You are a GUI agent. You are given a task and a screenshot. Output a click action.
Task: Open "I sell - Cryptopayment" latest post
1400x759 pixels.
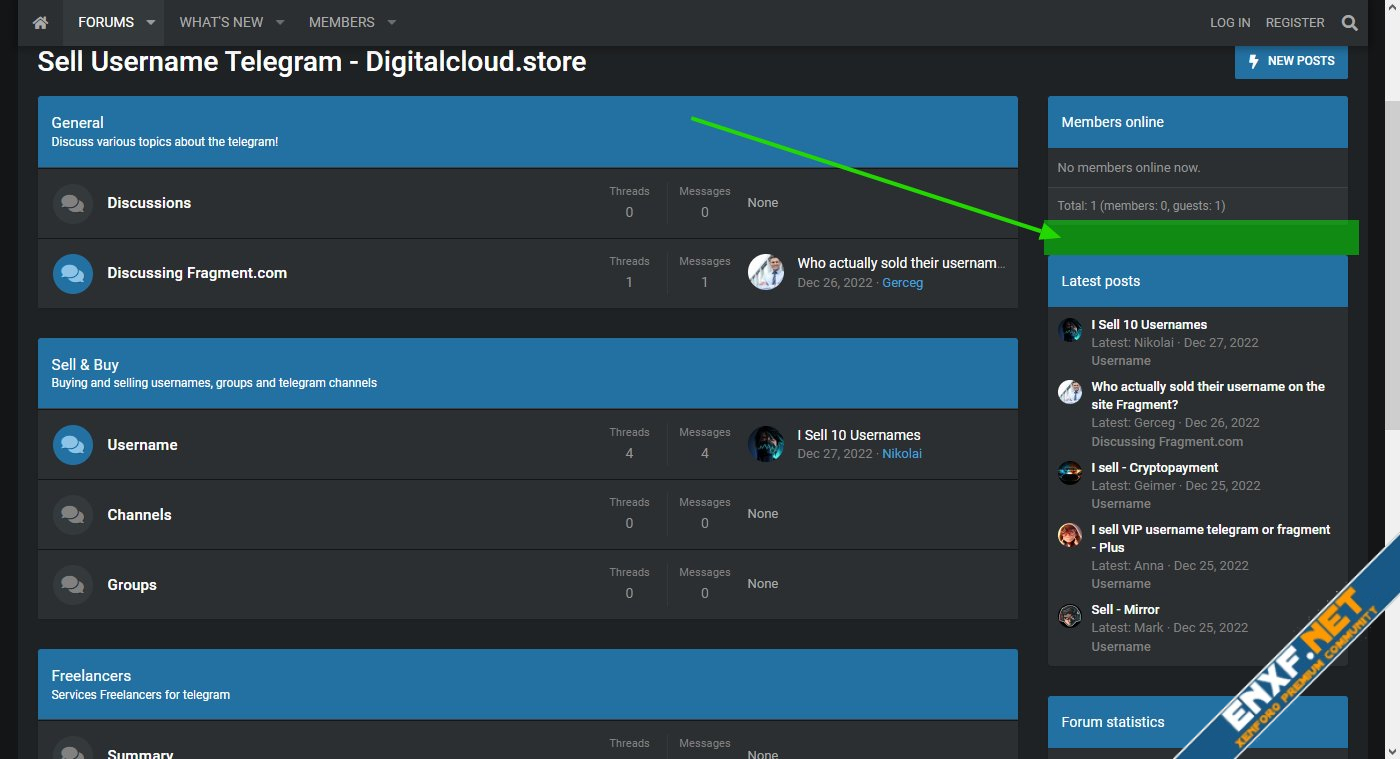[x=1154, y=467]
